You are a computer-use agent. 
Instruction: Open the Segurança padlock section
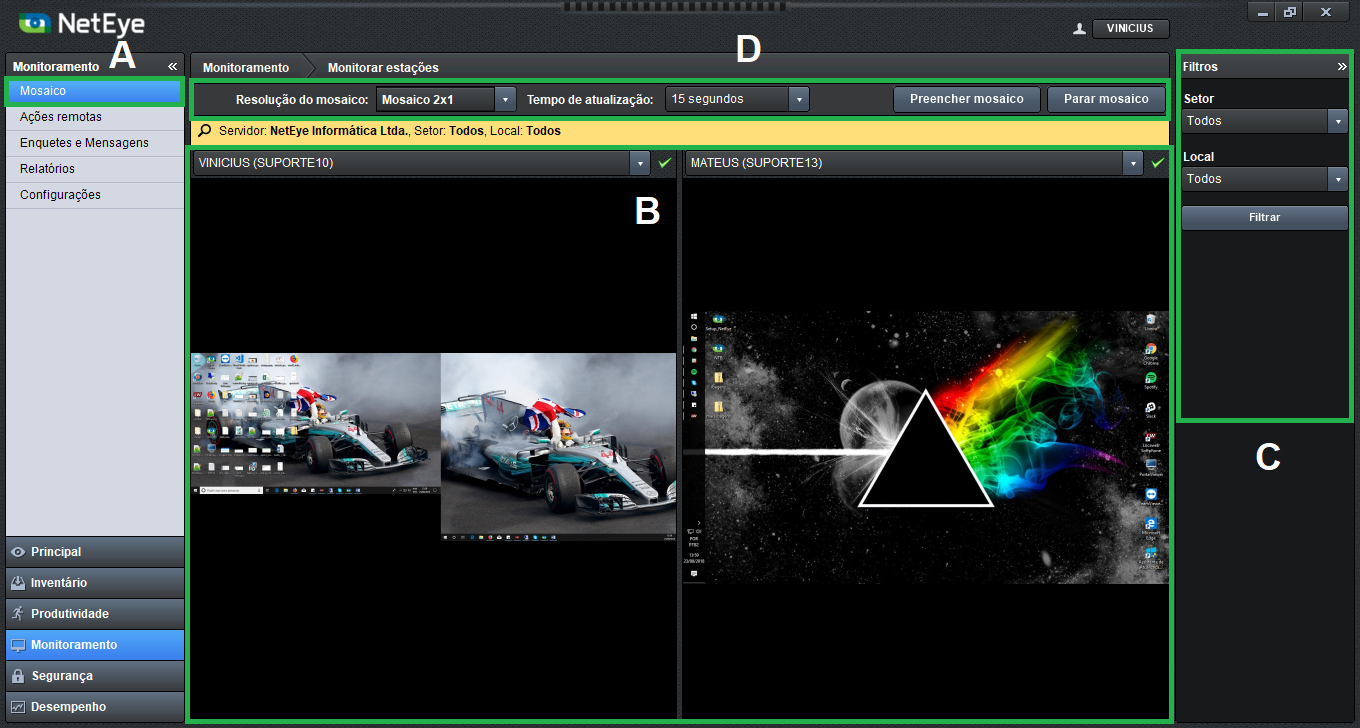(18, 676)
